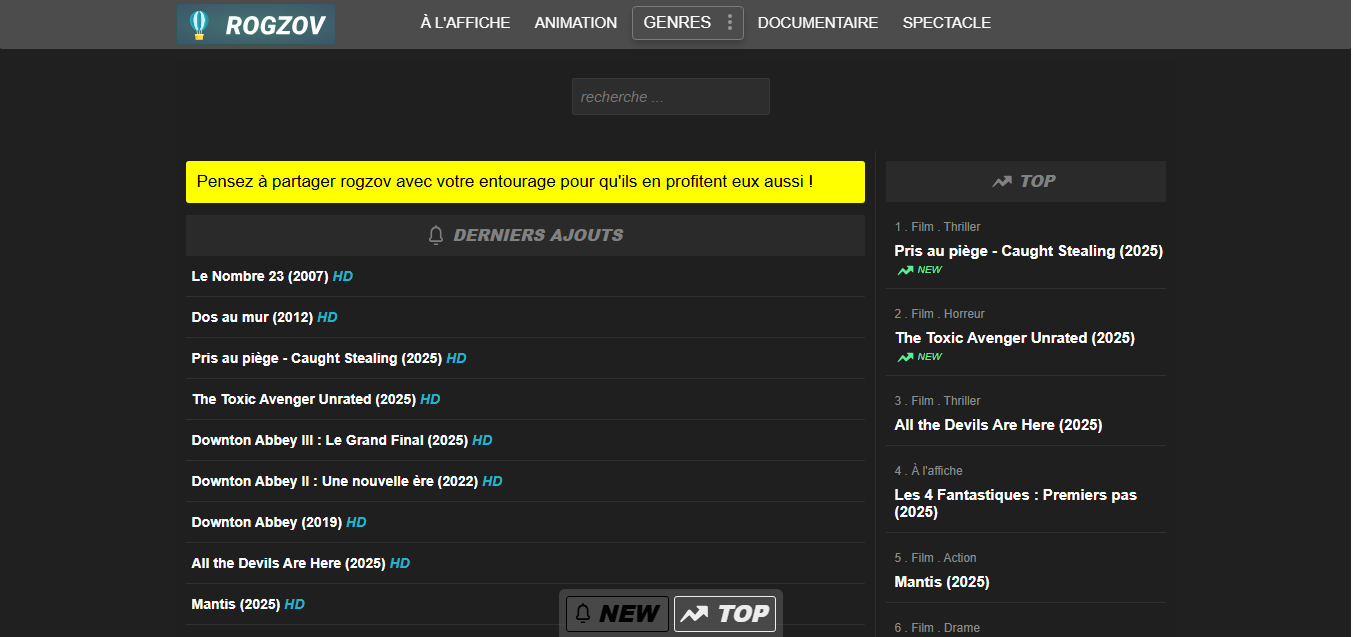
Task: Open Dos au mur (2012) film link
Action: 252,317
